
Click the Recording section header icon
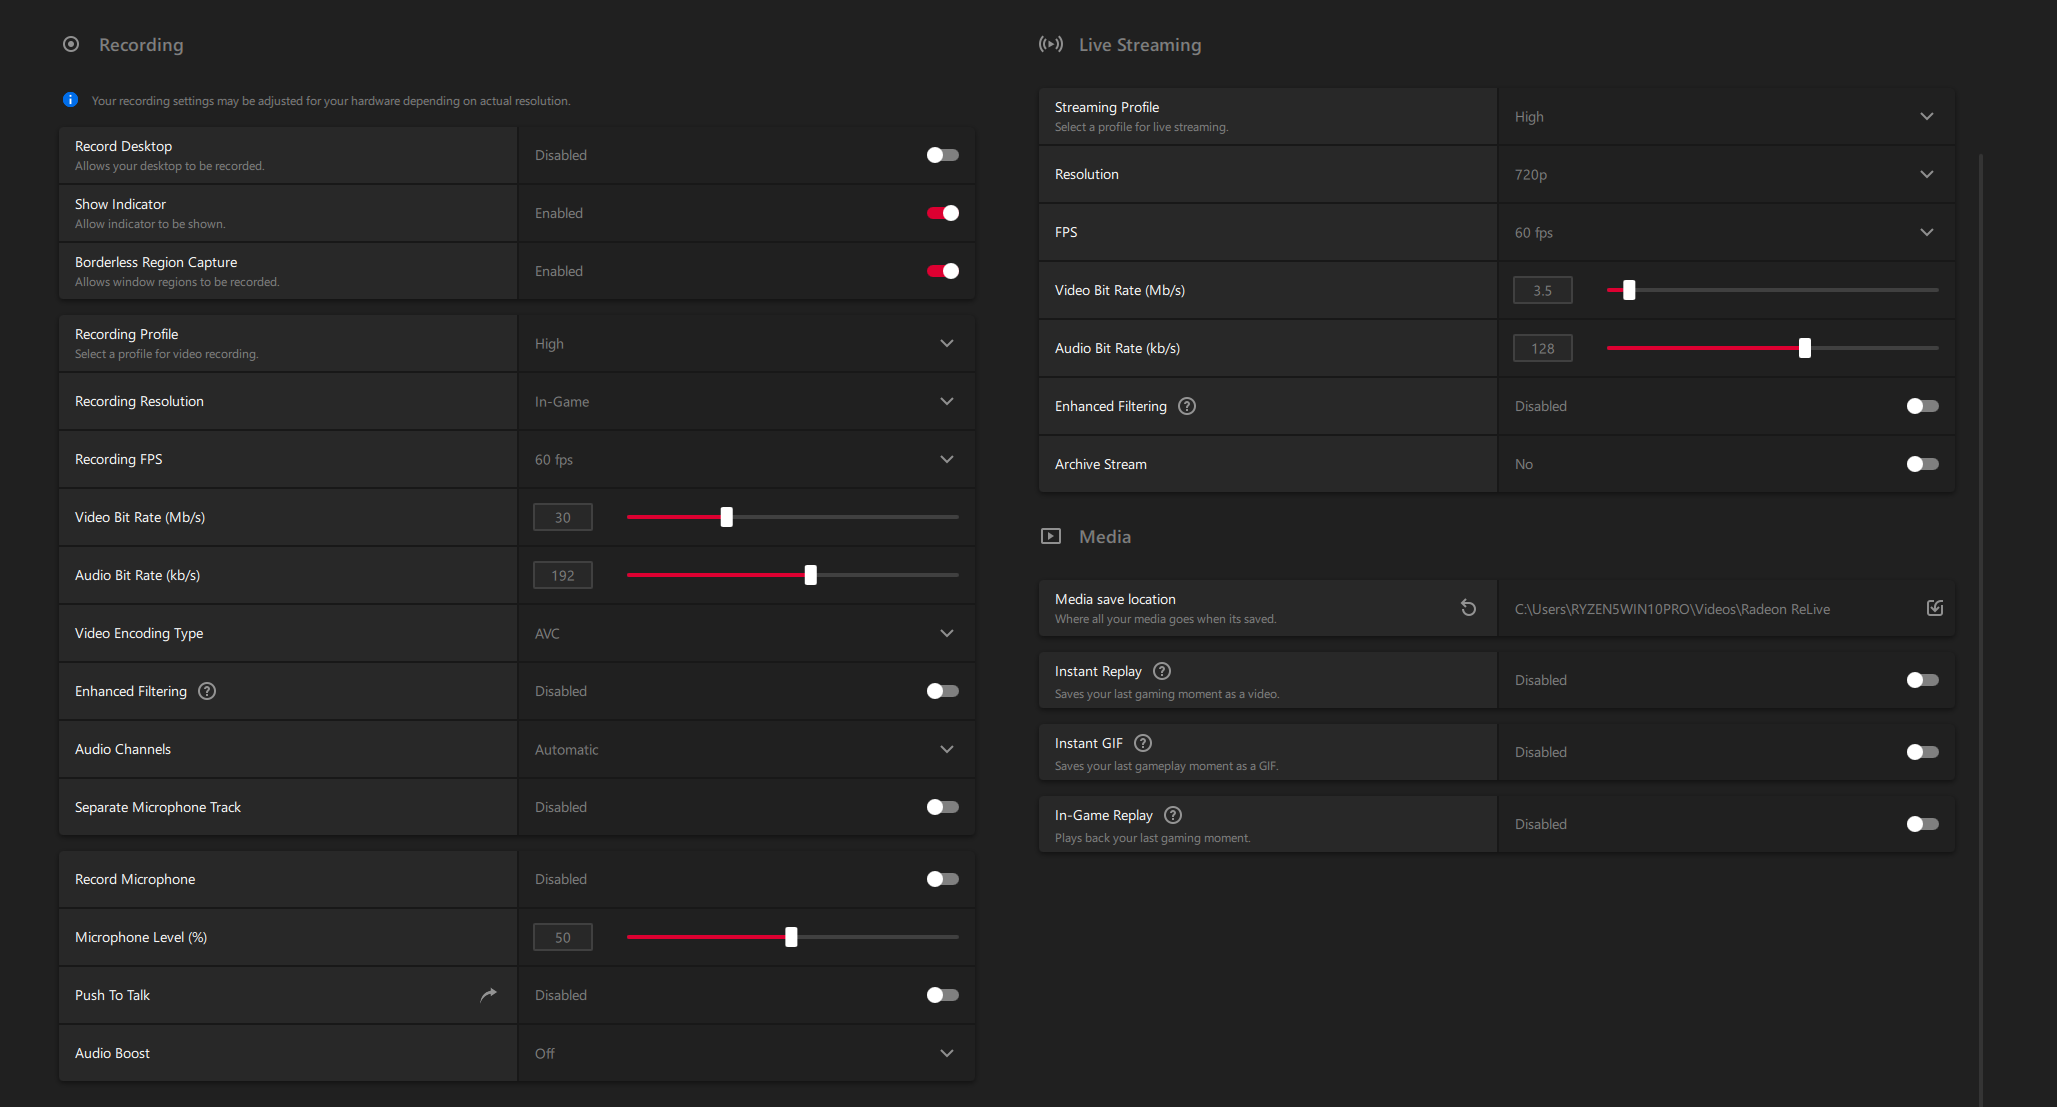[71, 44]
